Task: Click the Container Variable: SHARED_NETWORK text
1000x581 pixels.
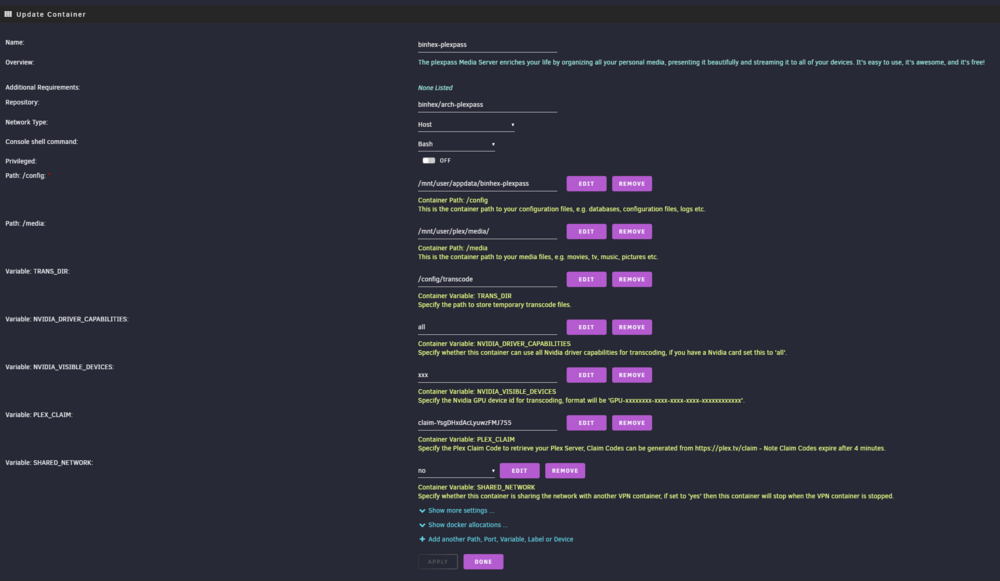Action: pyautogui.click(x=476, y=487)
